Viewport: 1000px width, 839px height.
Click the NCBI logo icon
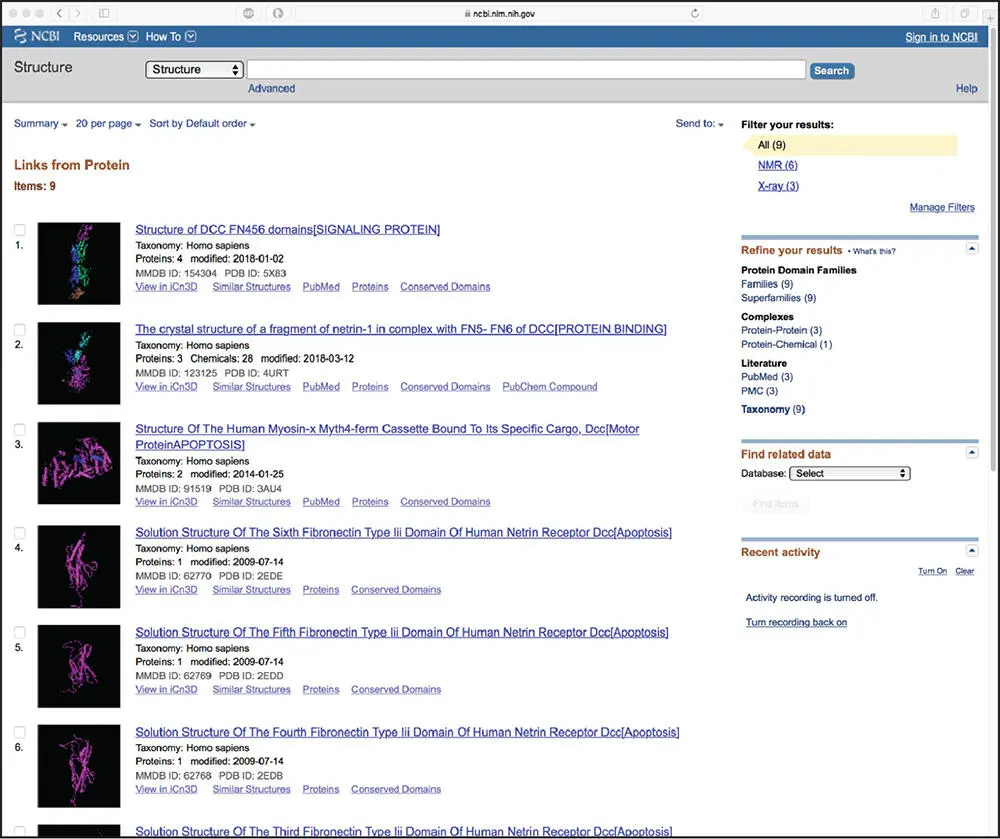click(20, 36)
